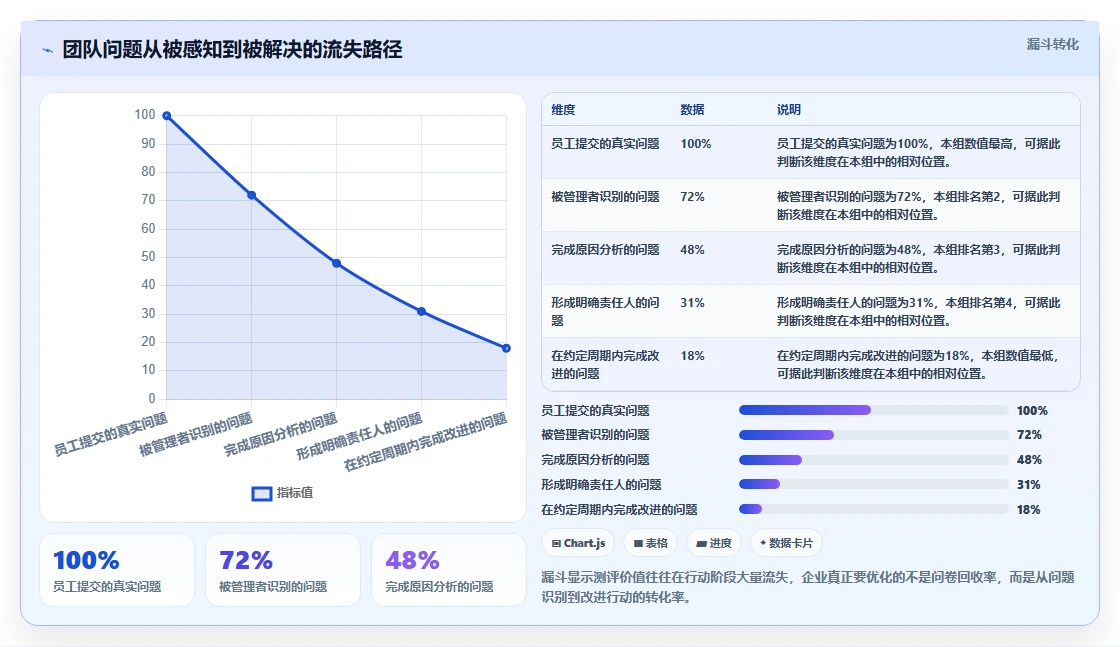Click the 维度 column header
The width and height of the screenshot is (1120, 647).
tap(563, 110)
